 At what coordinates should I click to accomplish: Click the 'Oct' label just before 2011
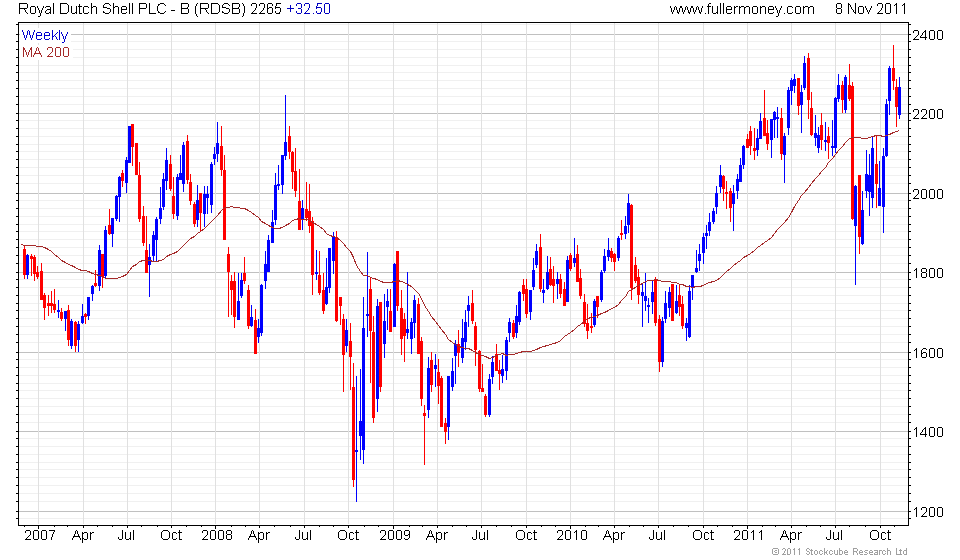(x=703, y=535)
